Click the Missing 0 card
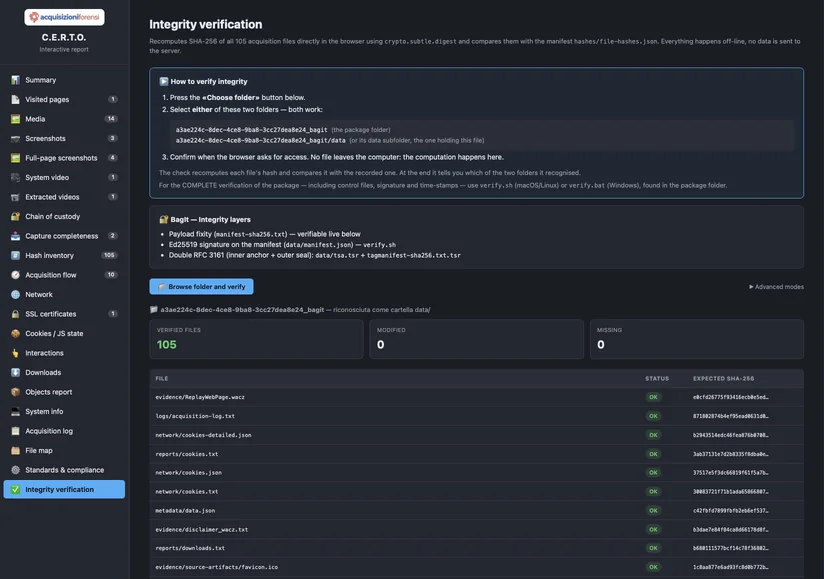The image size is (824, 579). (697, 339)
